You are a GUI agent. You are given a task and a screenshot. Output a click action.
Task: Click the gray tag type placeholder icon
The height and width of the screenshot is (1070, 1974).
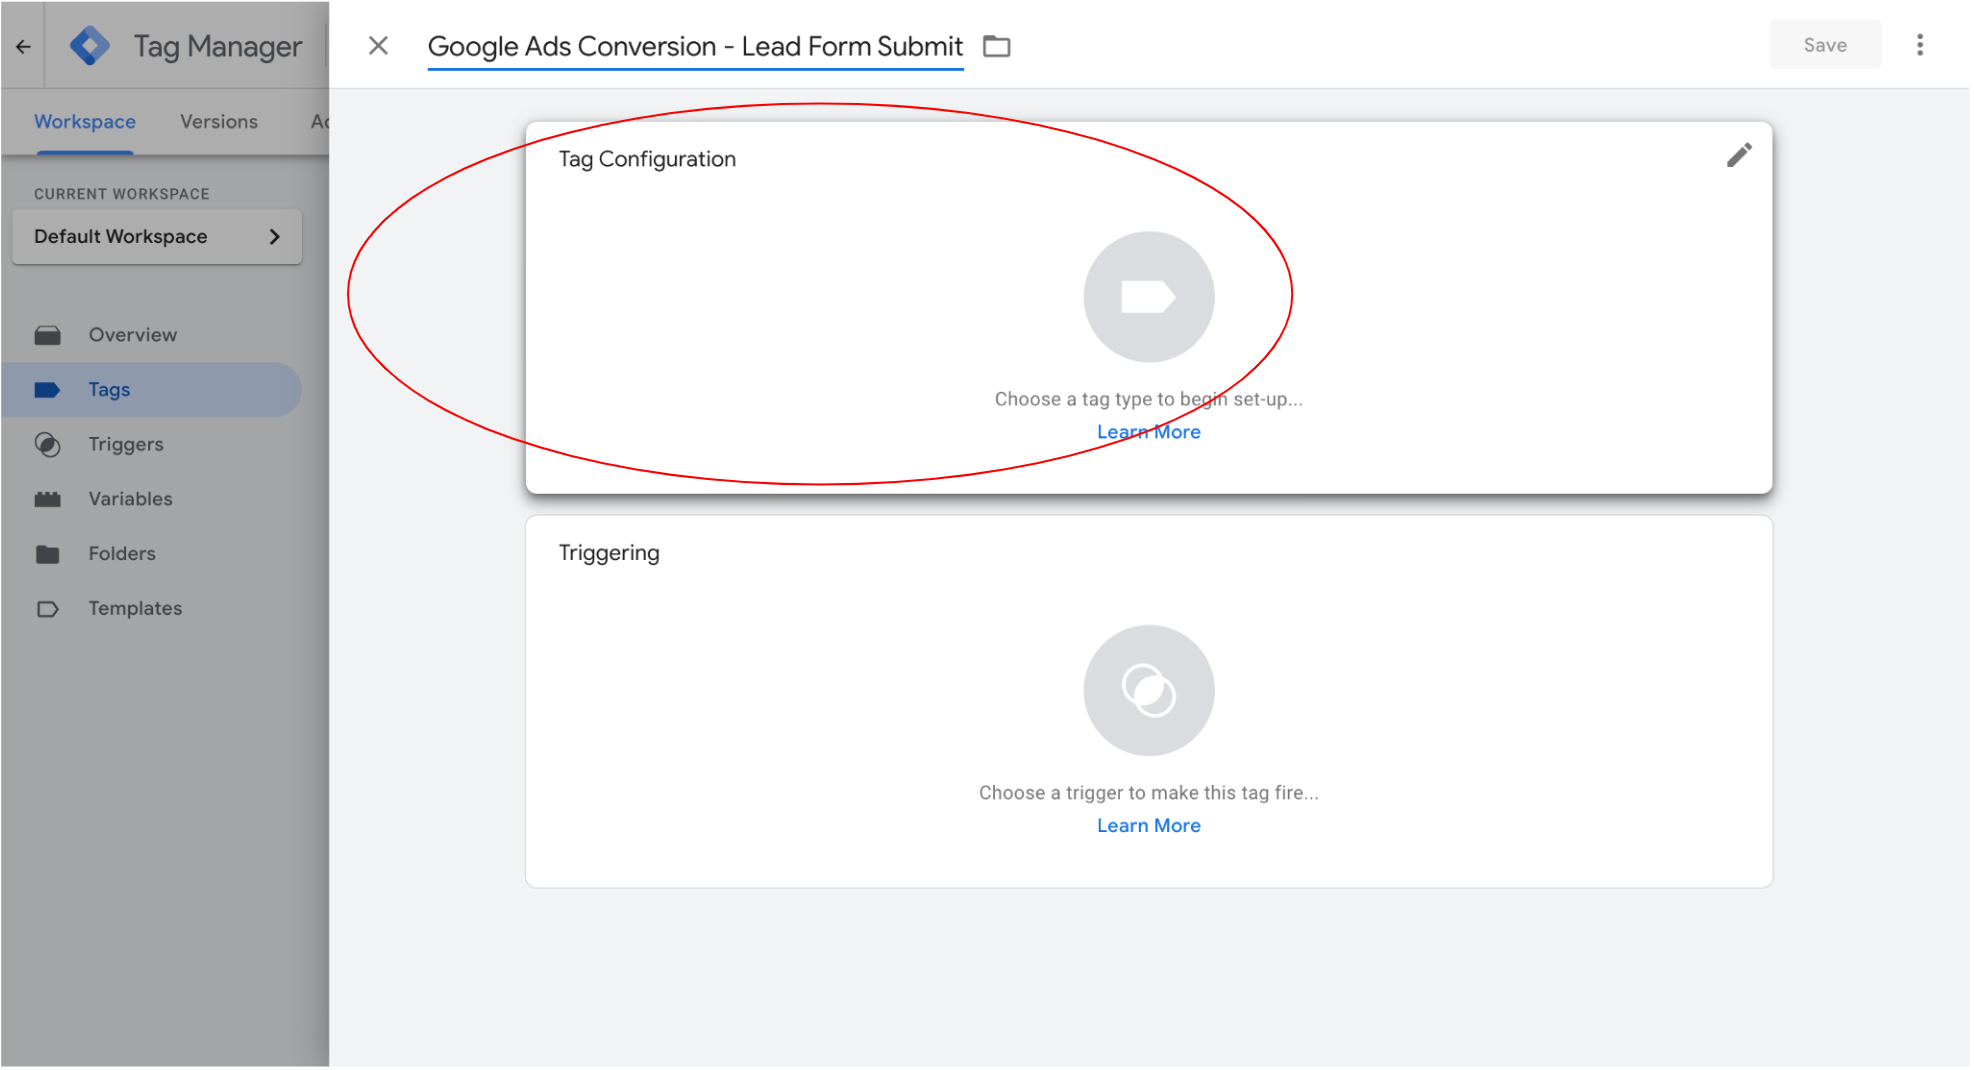tap(1148, 297)
